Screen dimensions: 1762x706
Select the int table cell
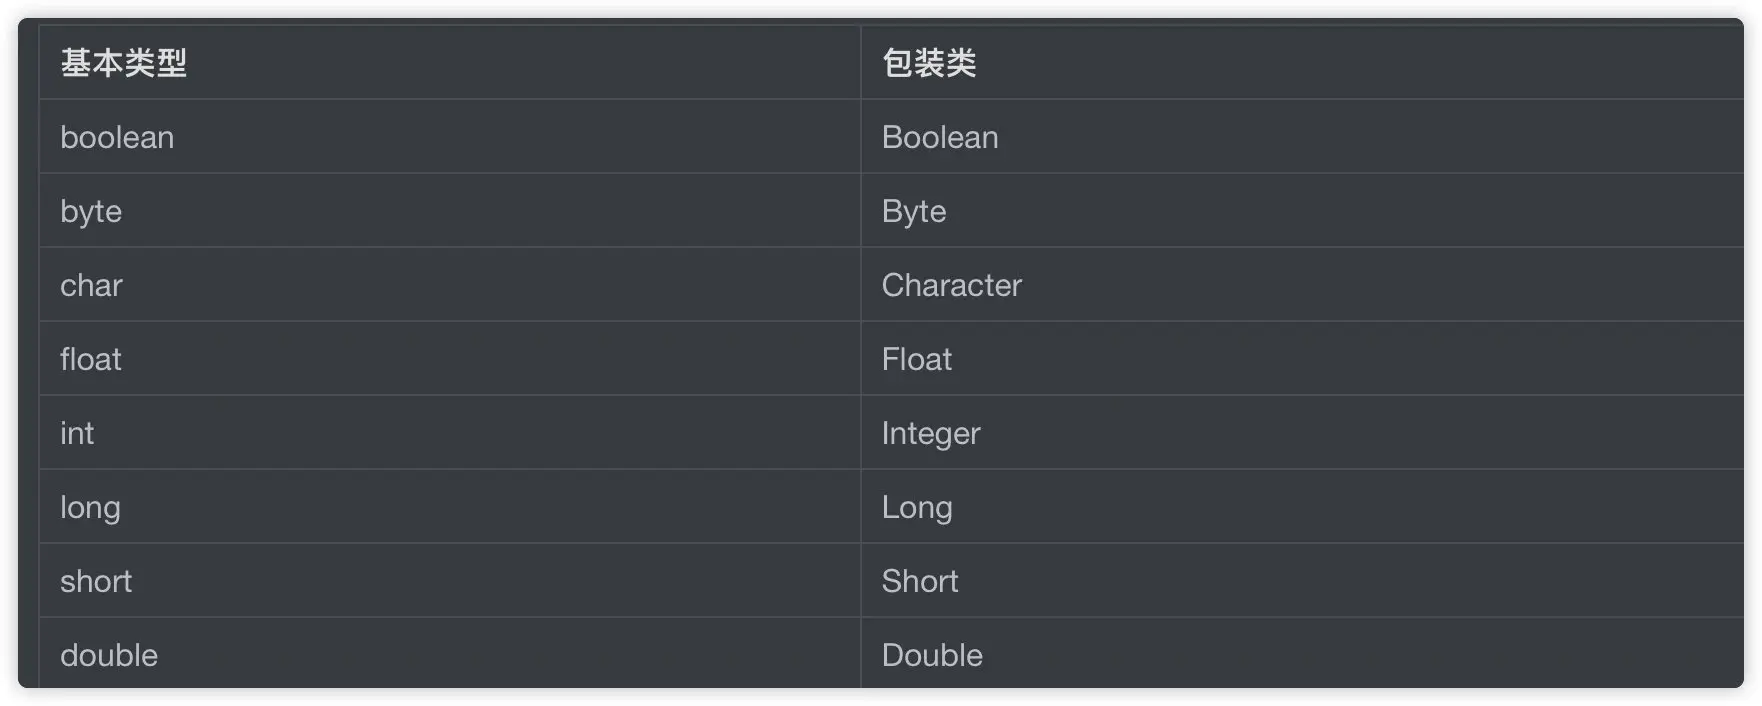click(77, 433)
